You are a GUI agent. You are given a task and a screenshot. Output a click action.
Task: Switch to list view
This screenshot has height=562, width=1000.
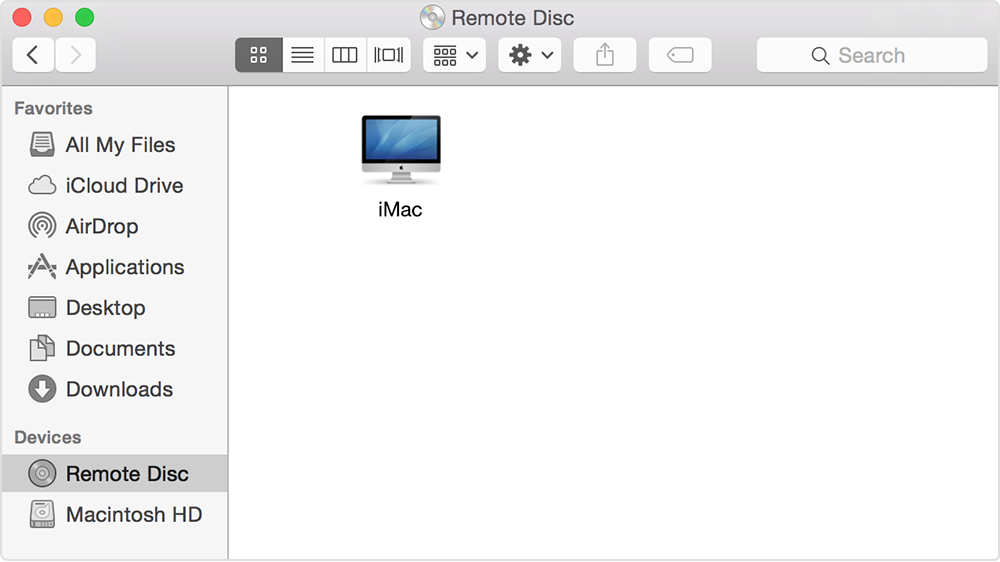302,55
